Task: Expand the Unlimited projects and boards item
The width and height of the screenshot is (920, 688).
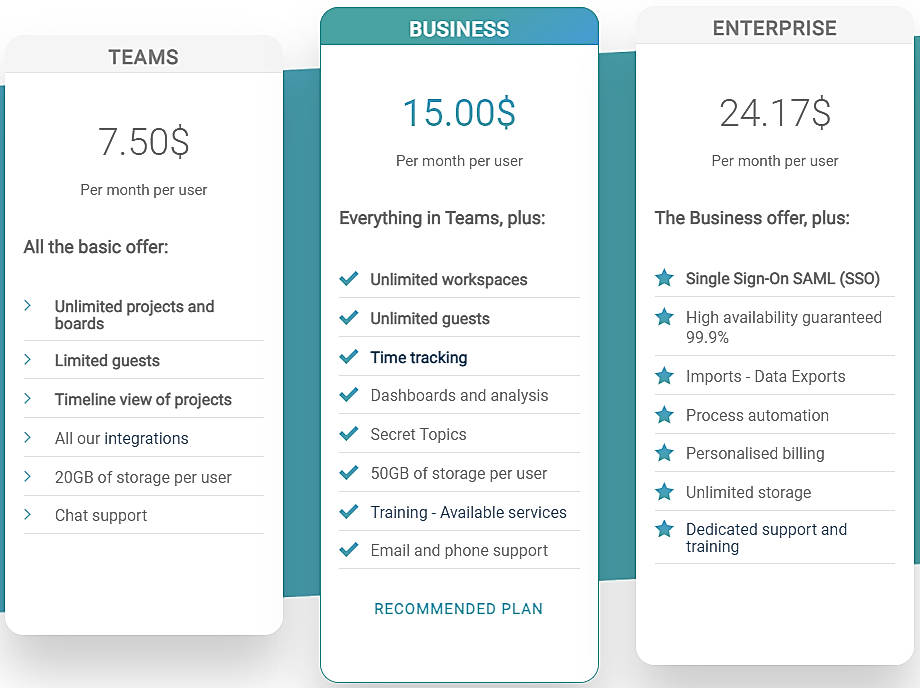Action: point(27,307)
